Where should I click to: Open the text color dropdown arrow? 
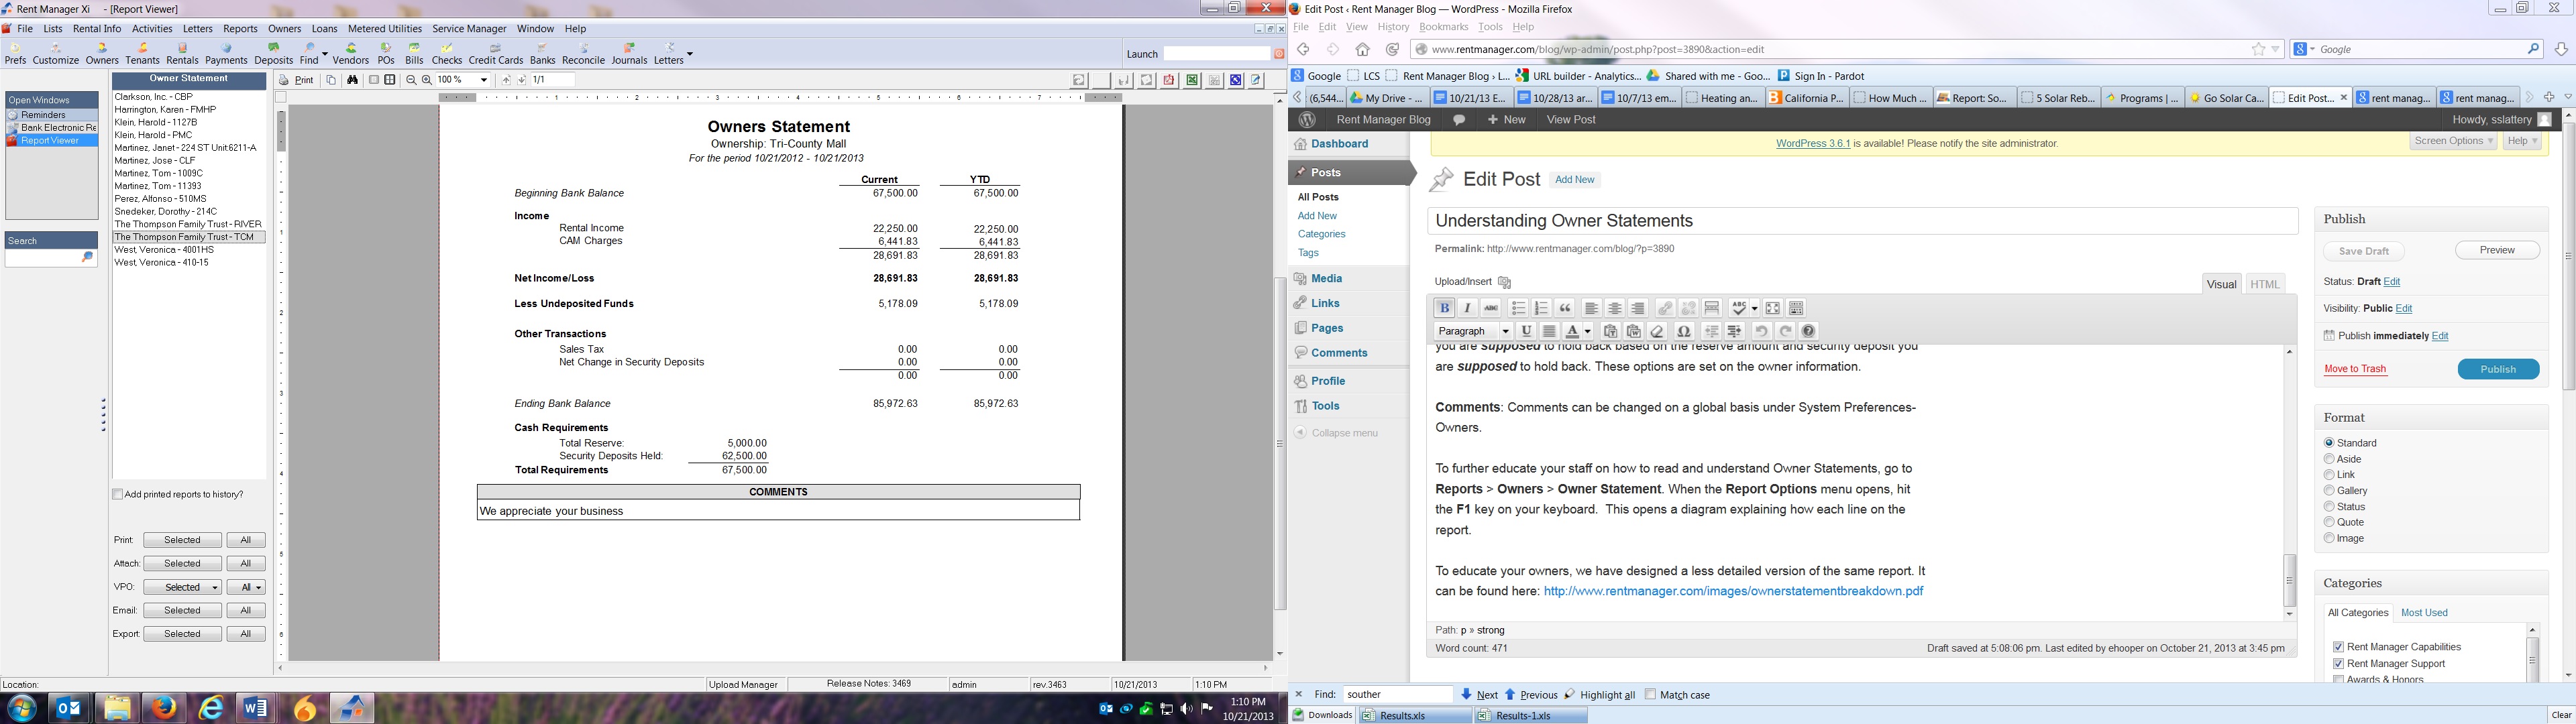pos(1588,331)
